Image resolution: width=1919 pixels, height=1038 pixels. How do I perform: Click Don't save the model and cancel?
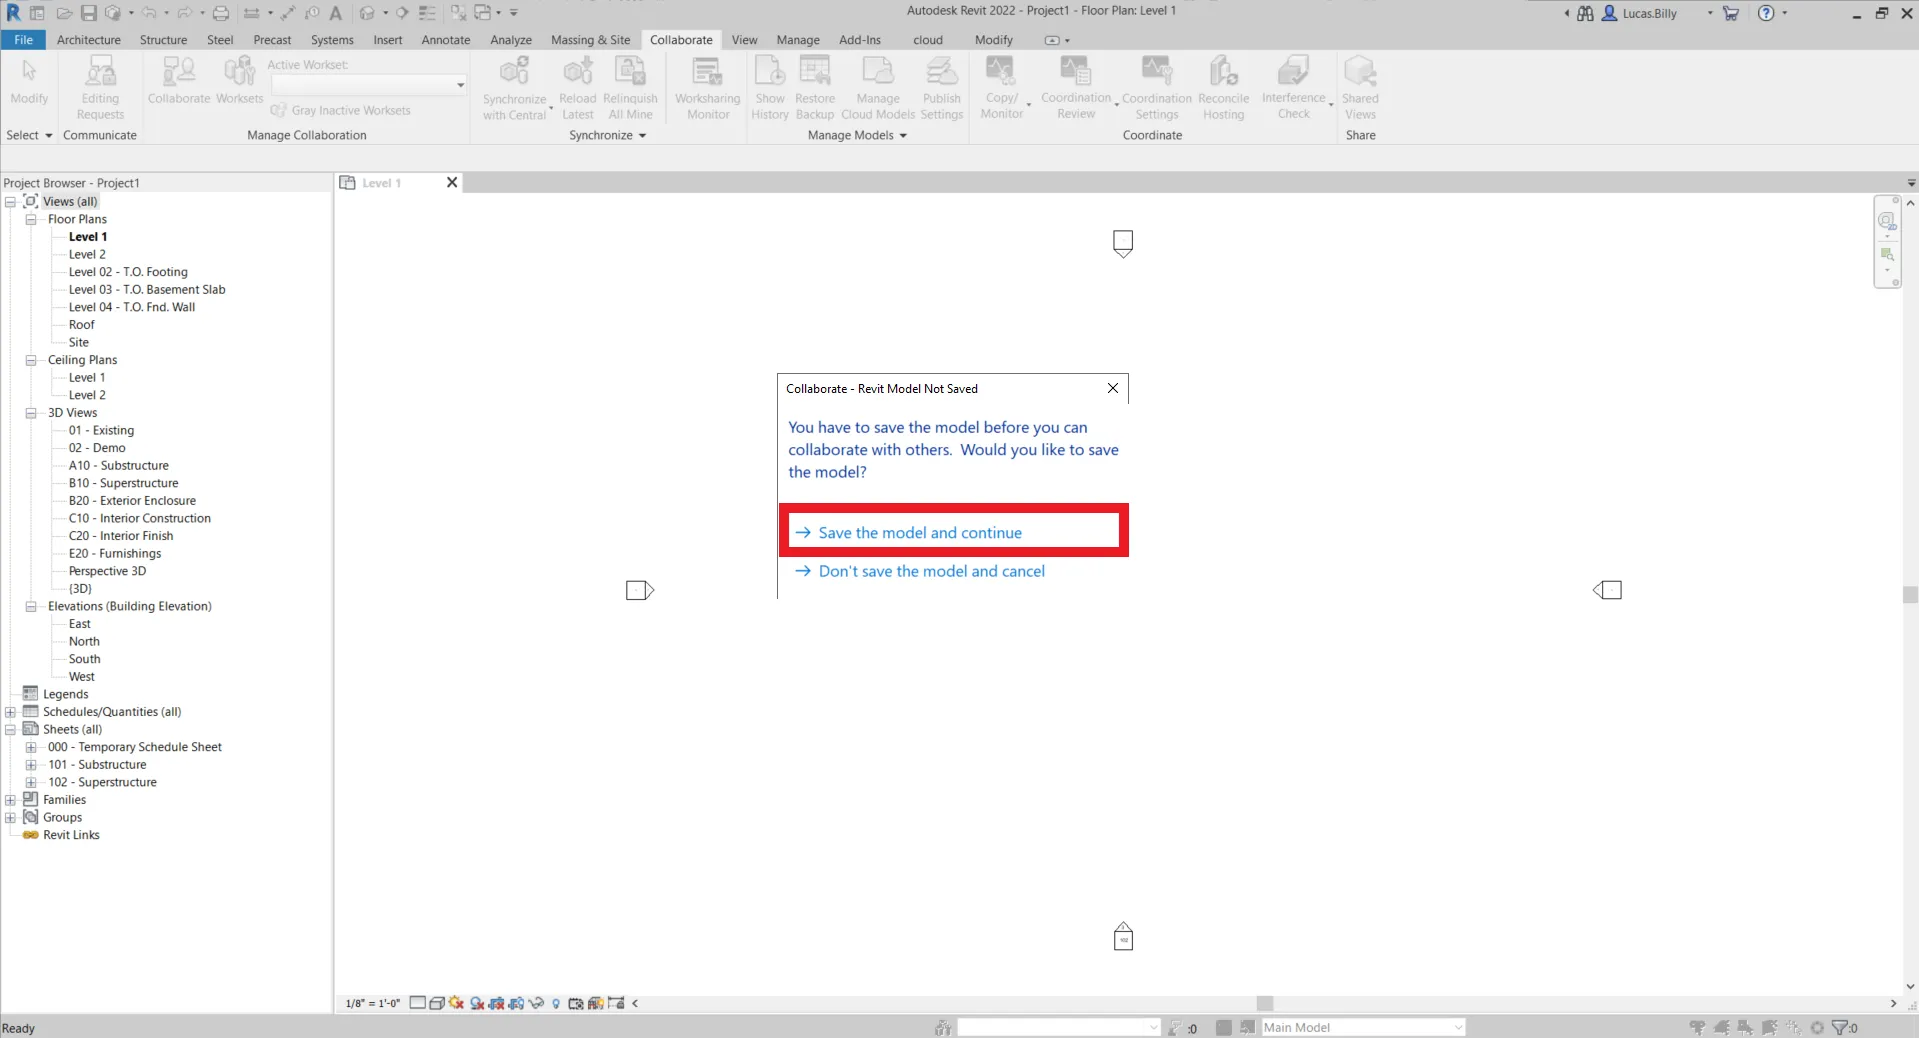point(920,571)
